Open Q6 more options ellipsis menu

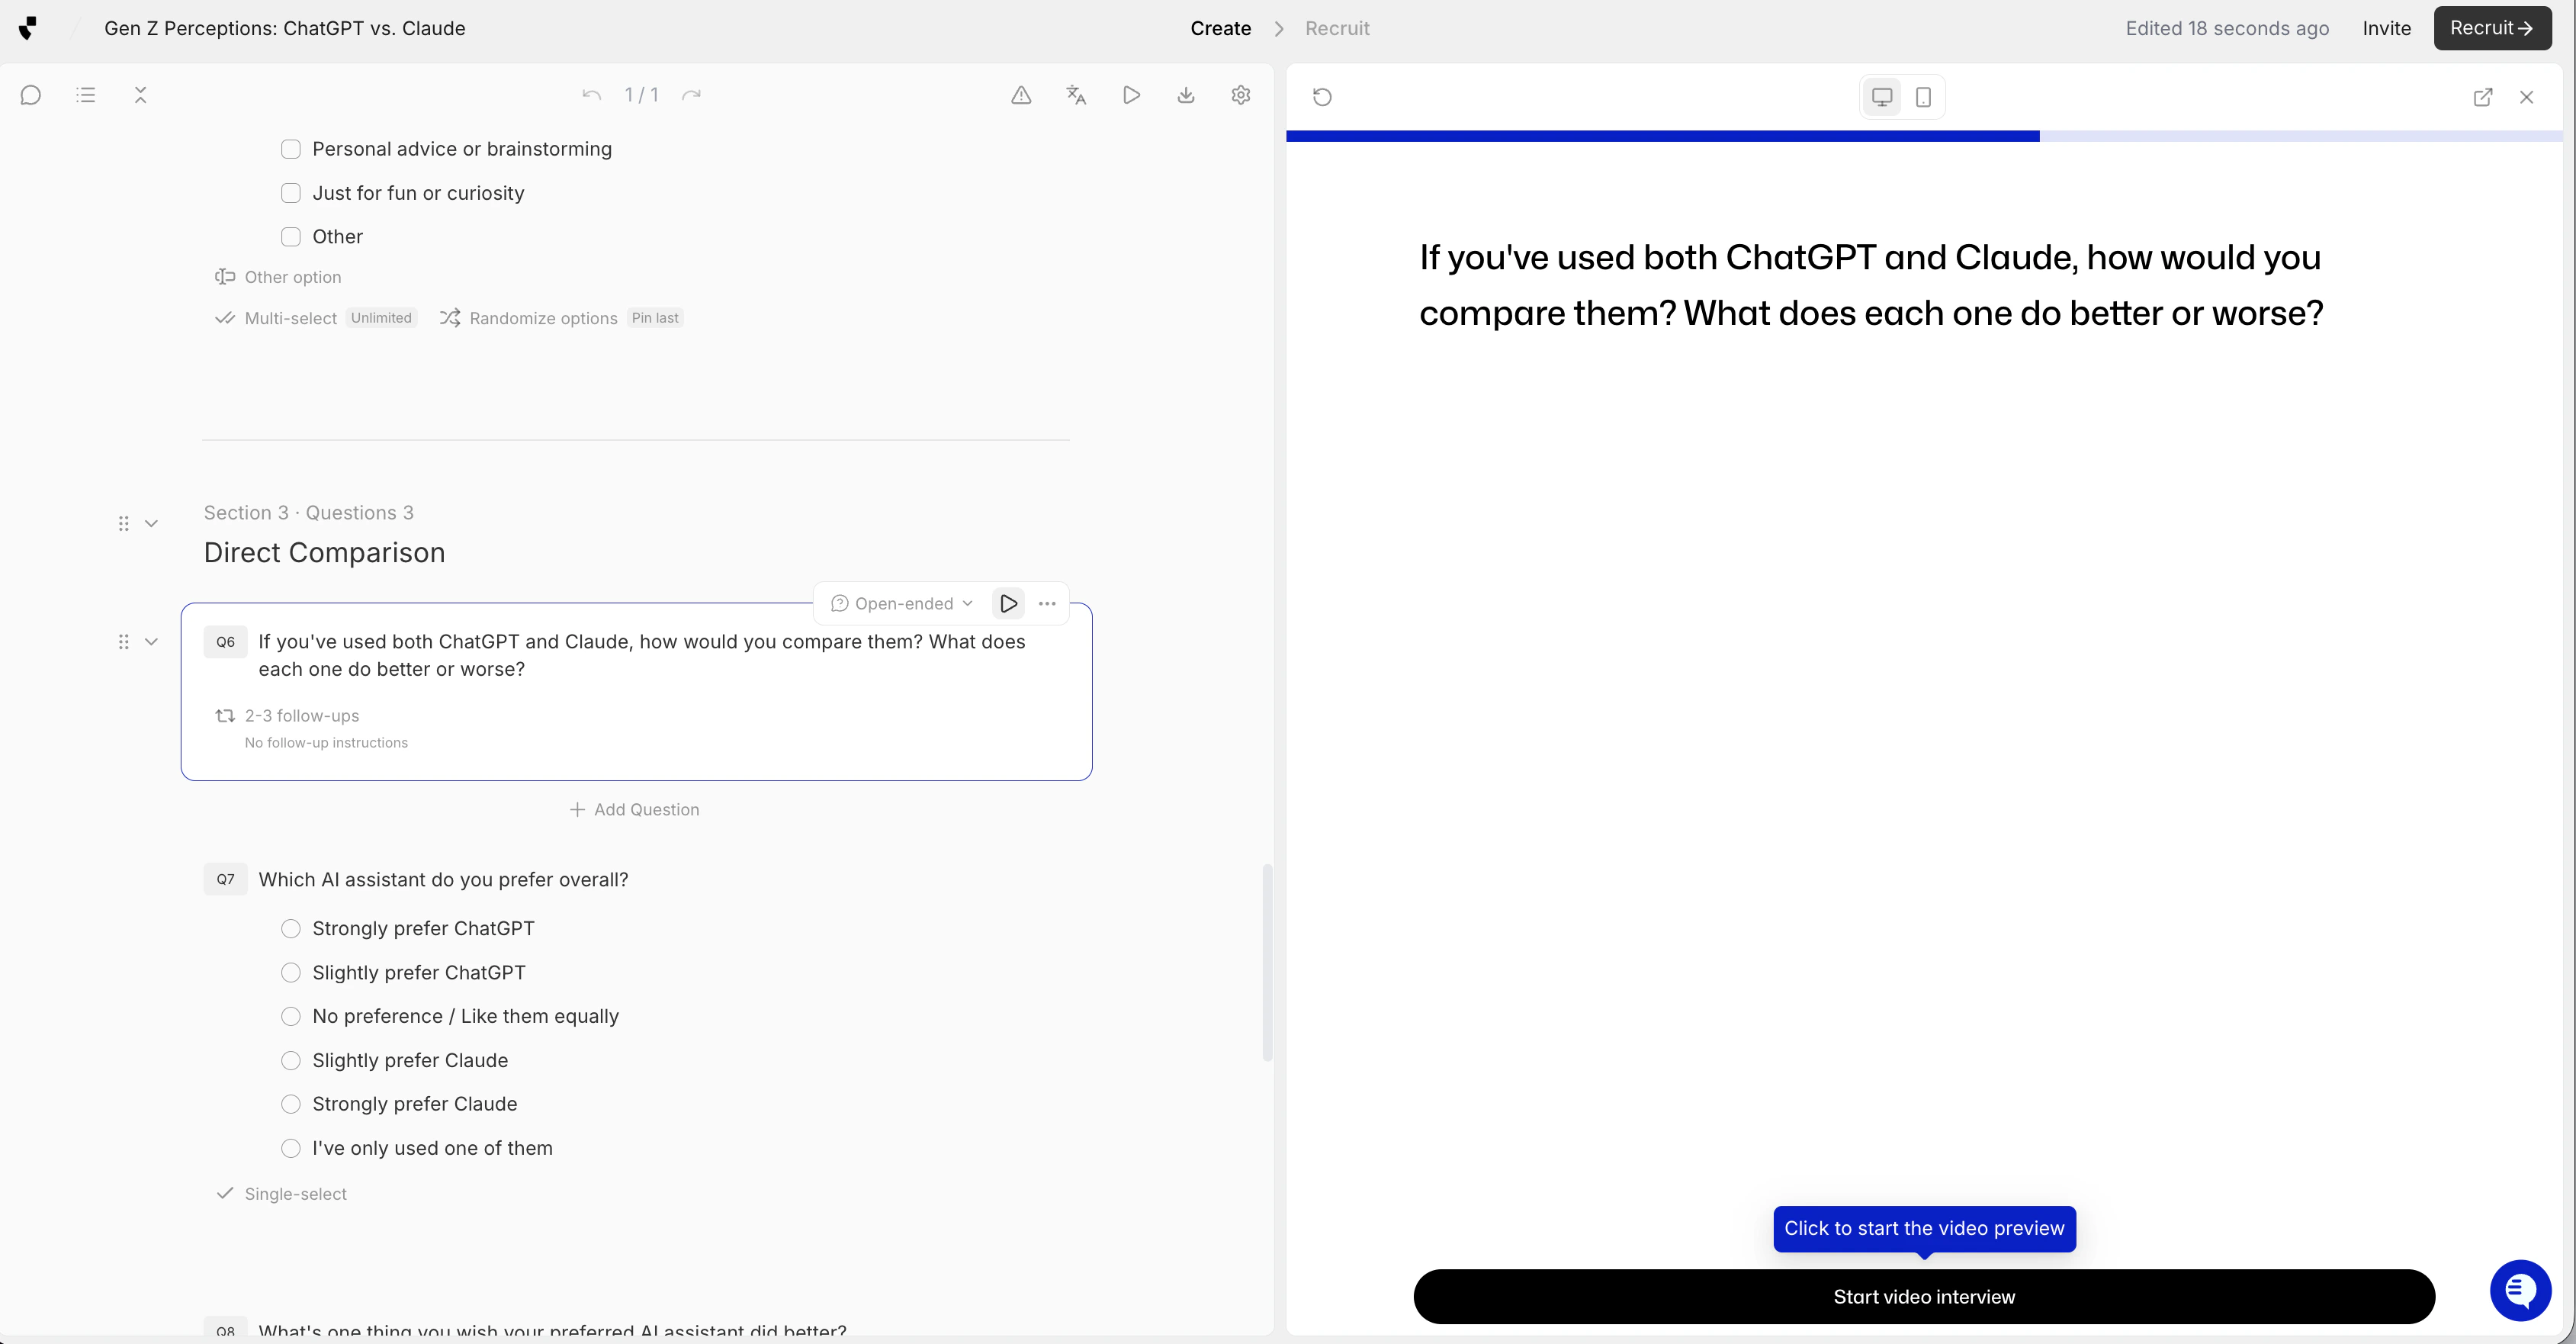tap(1047, 603)
